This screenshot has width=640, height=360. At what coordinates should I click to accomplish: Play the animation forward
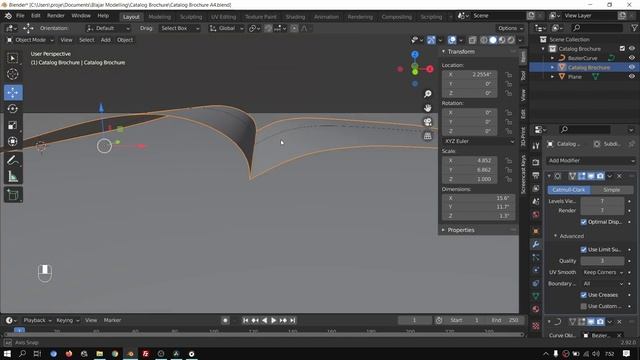pyautogui.click(x=273, y=320)
